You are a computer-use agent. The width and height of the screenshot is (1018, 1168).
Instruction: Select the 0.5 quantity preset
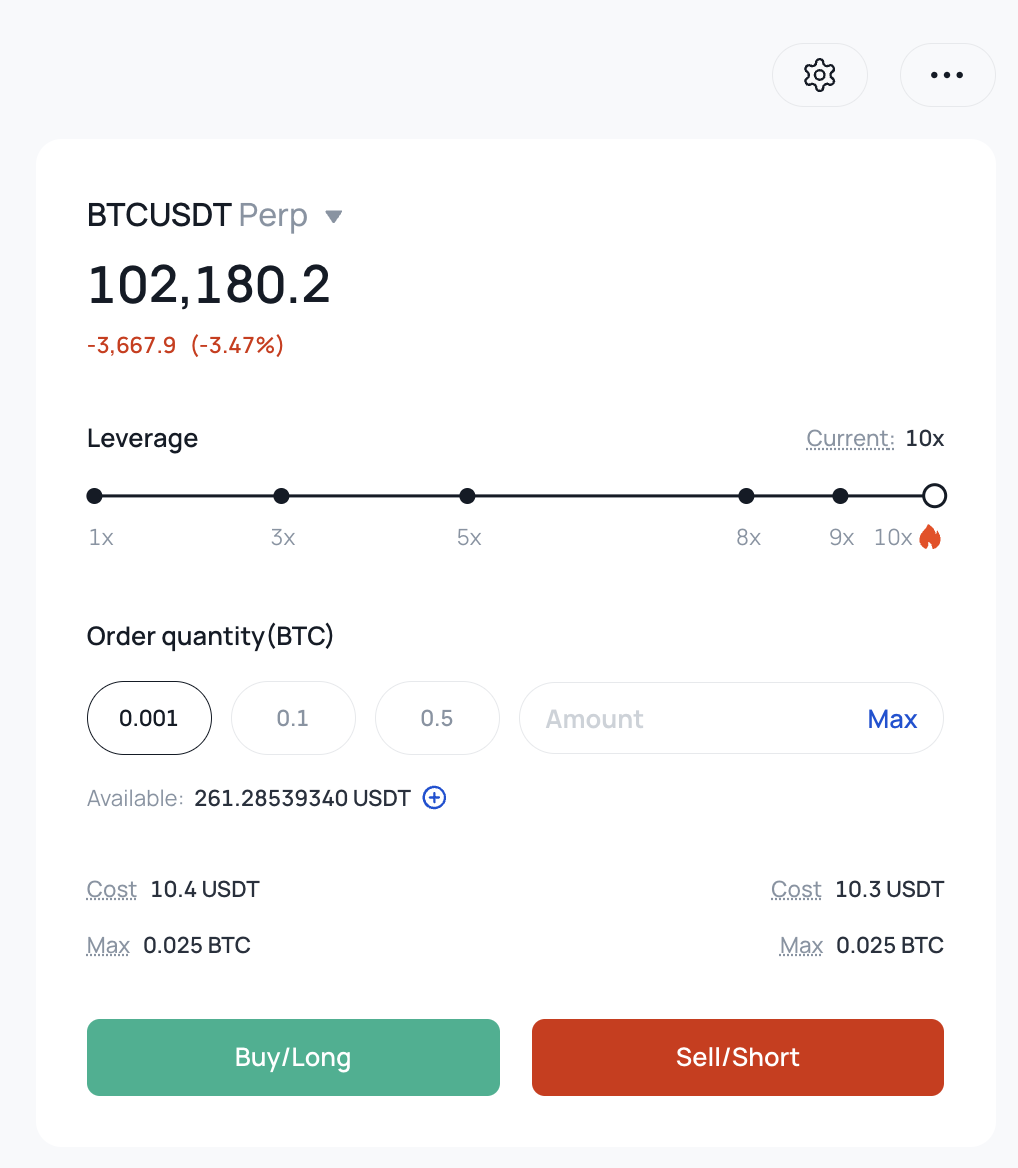(437, 718)
